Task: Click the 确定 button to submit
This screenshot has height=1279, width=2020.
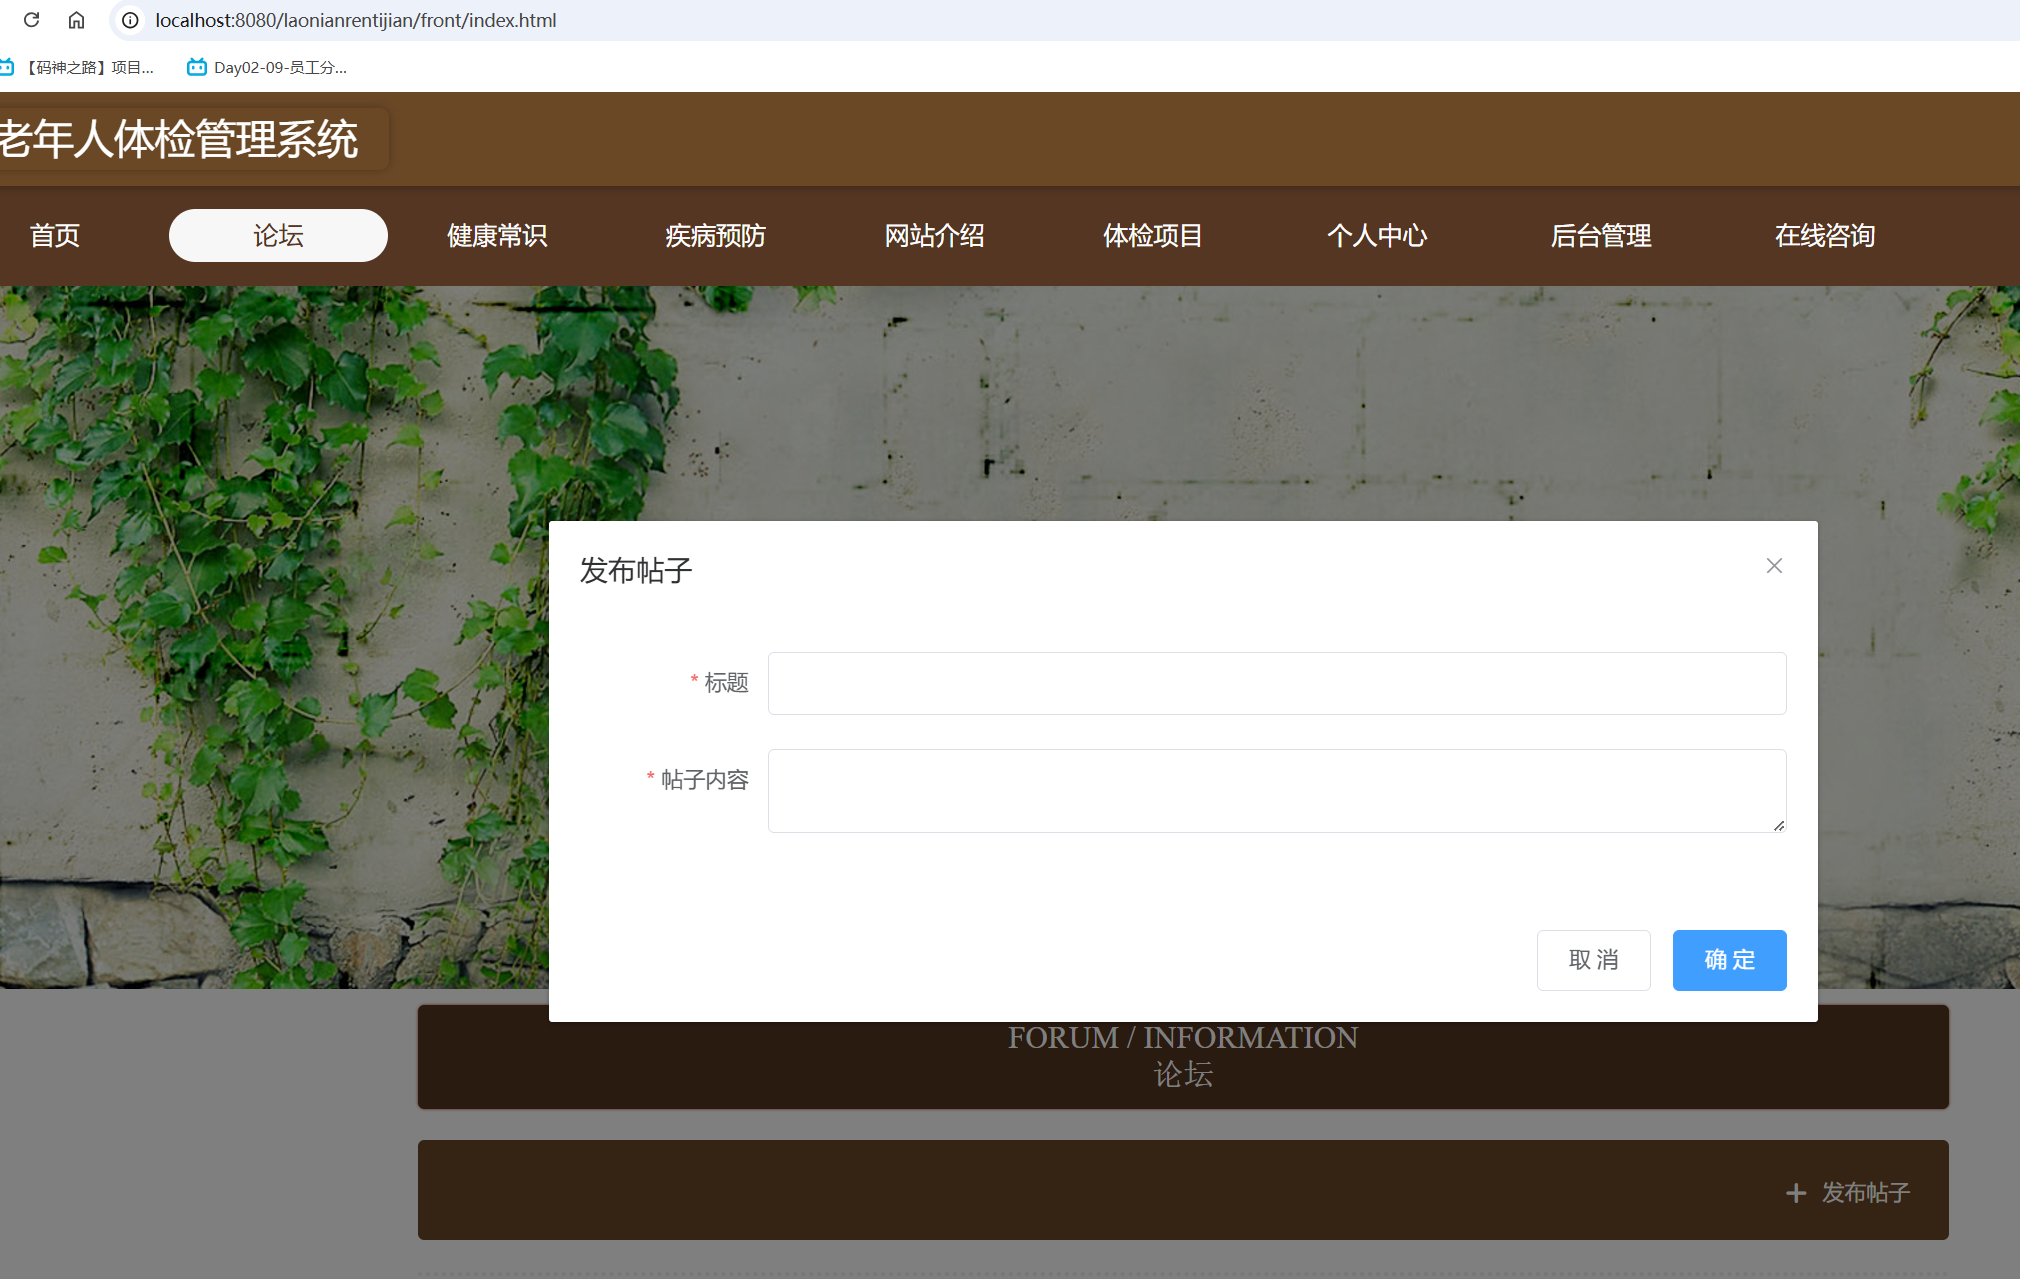Action: pyautogui.click(x=1729, y=960)
